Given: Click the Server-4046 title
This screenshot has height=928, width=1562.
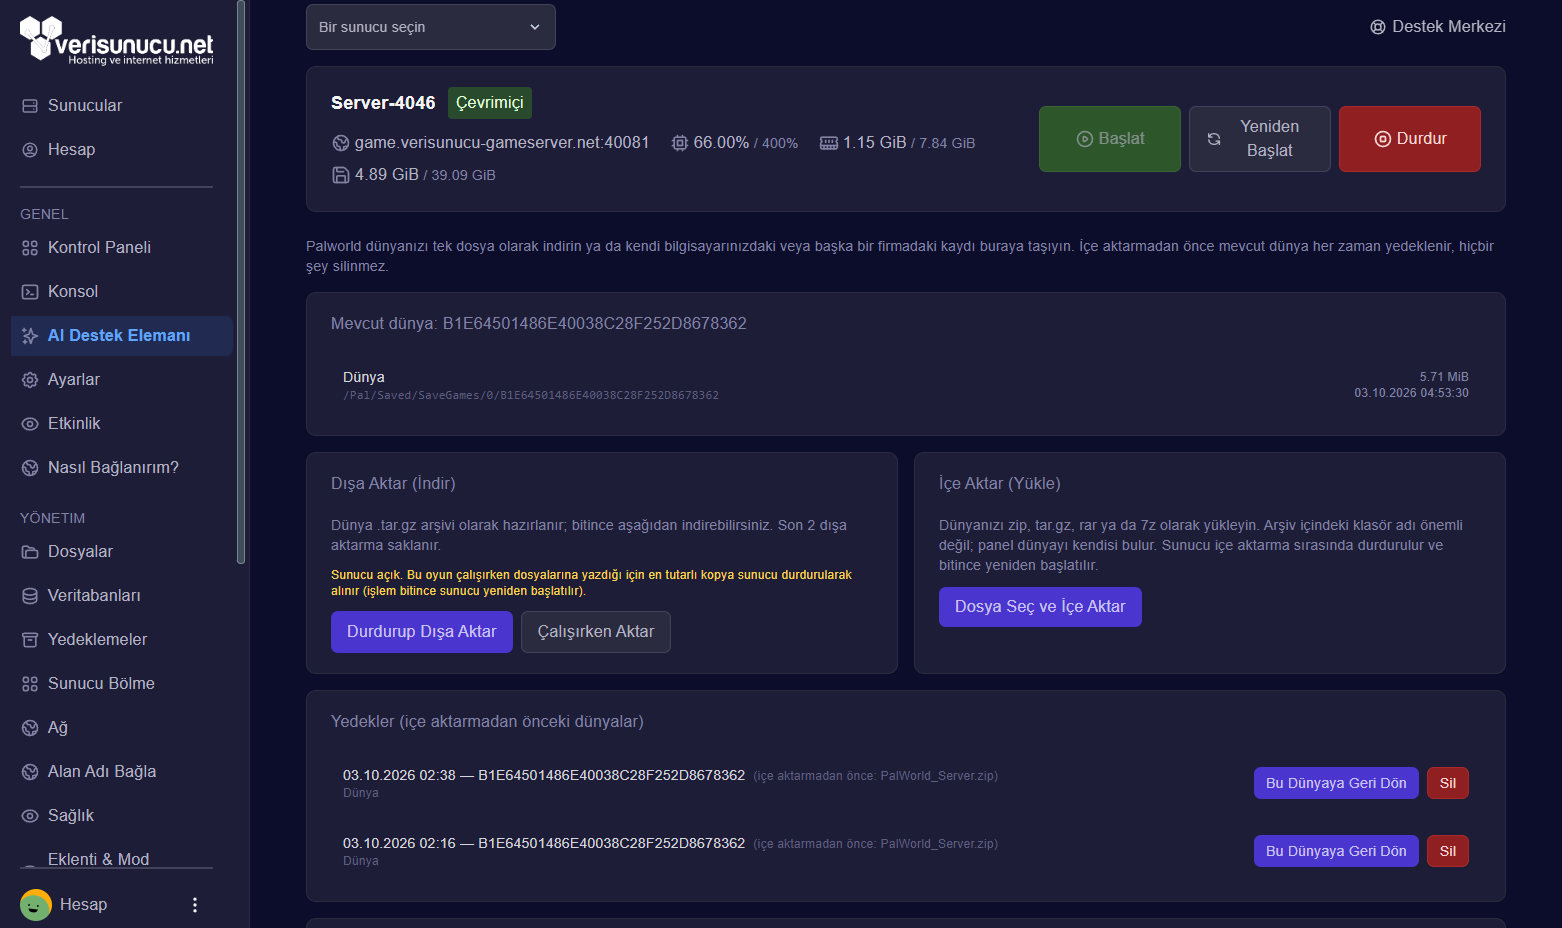Looking at the screenshot, I should coord(383,103).
